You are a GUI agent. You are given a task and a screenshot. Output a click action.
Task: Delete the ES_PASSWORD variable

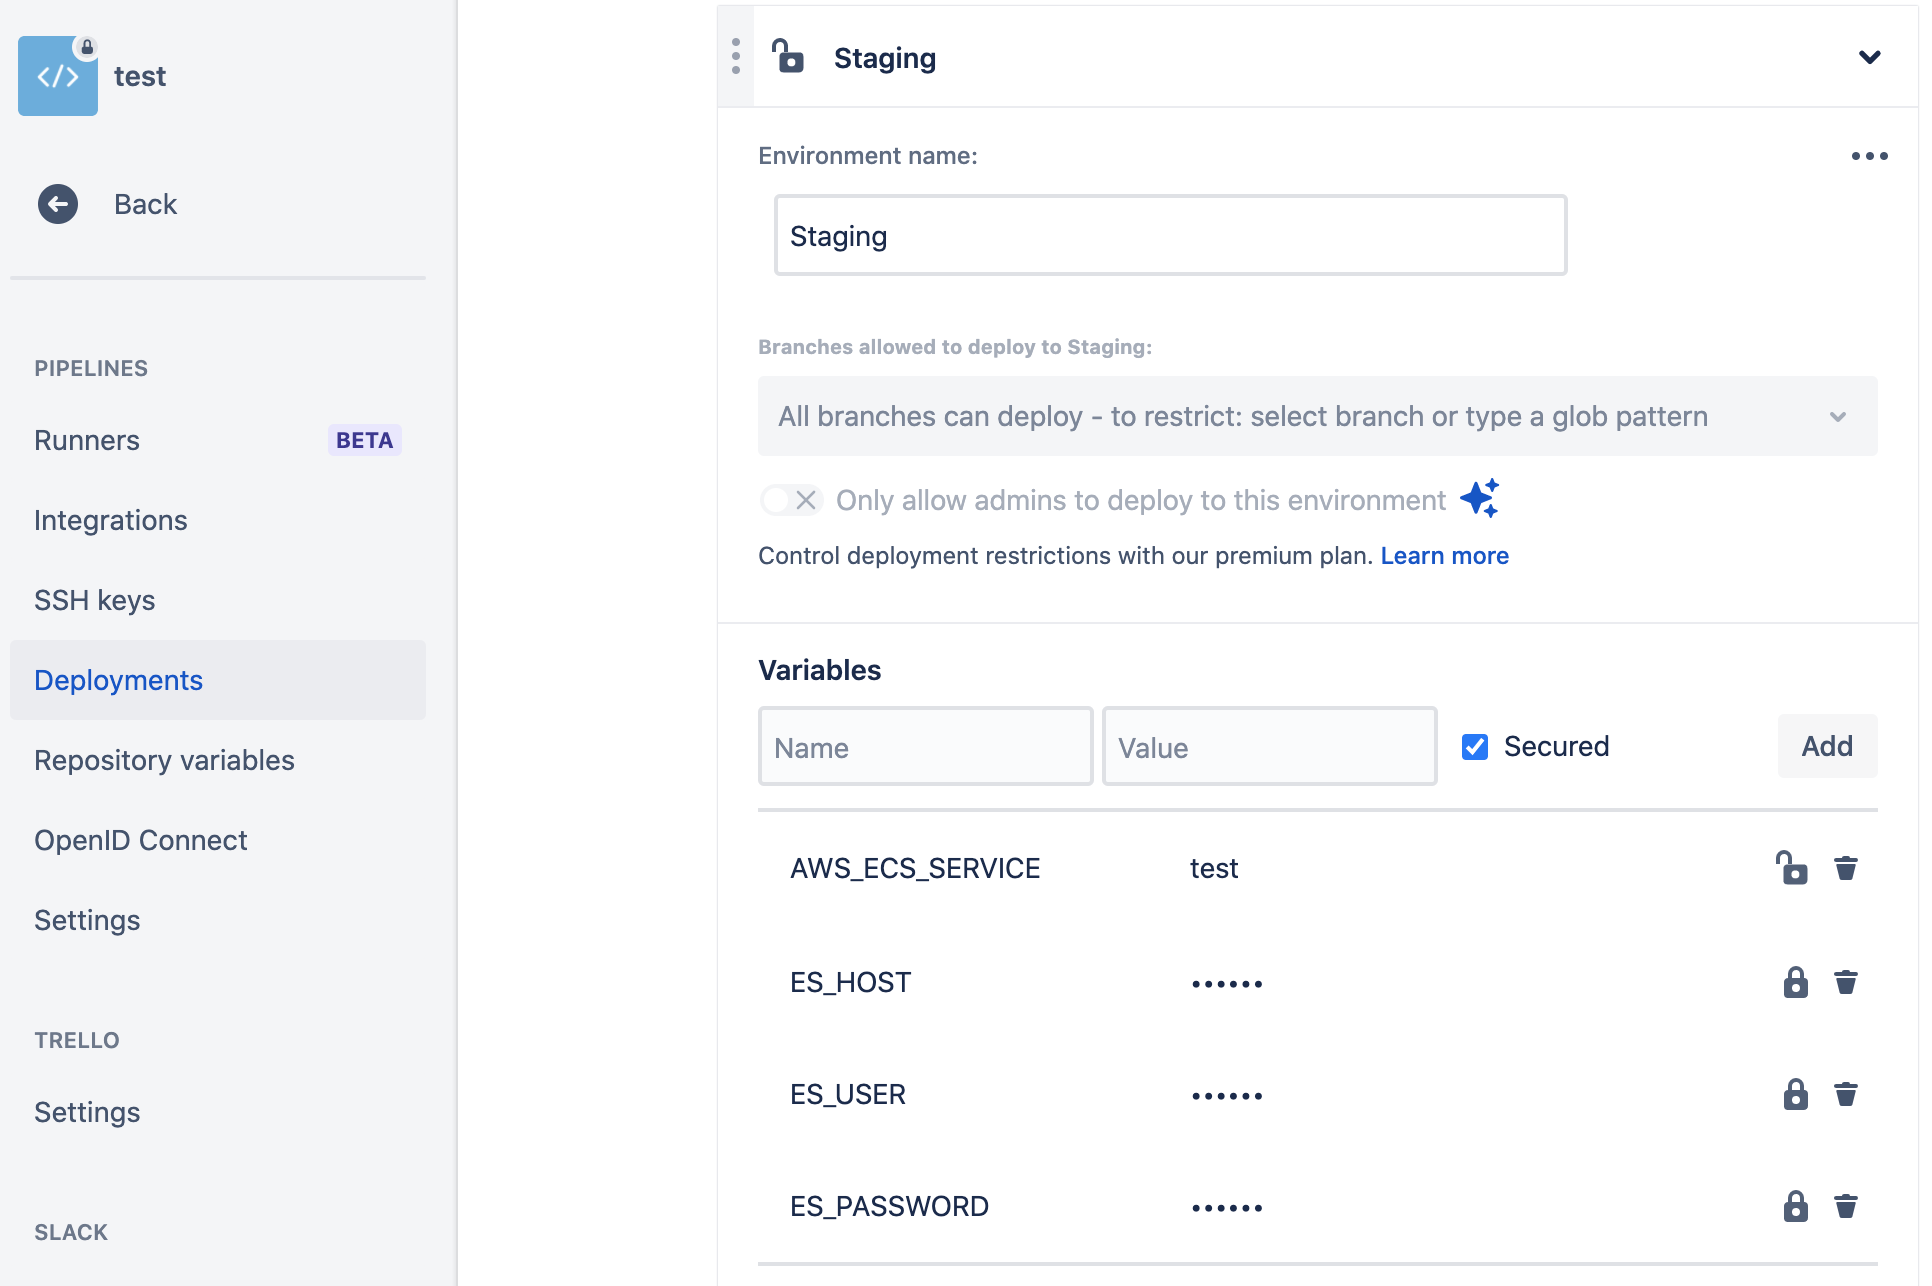1845,1206
